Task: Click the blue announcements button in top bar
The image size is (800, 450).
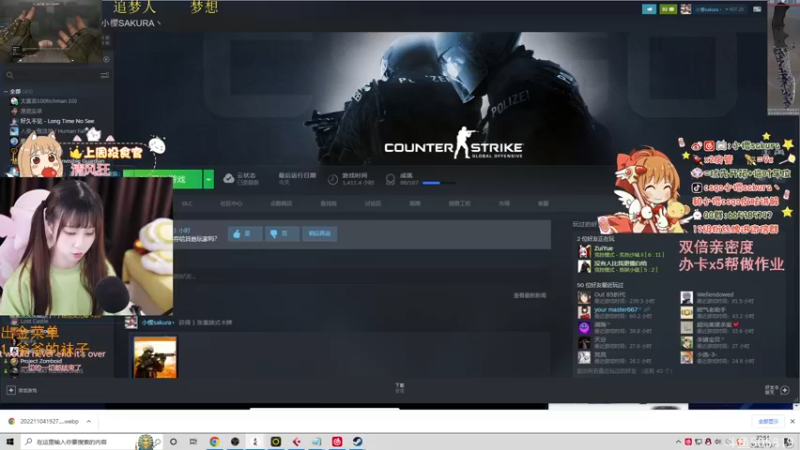Action: click(649, 9)
